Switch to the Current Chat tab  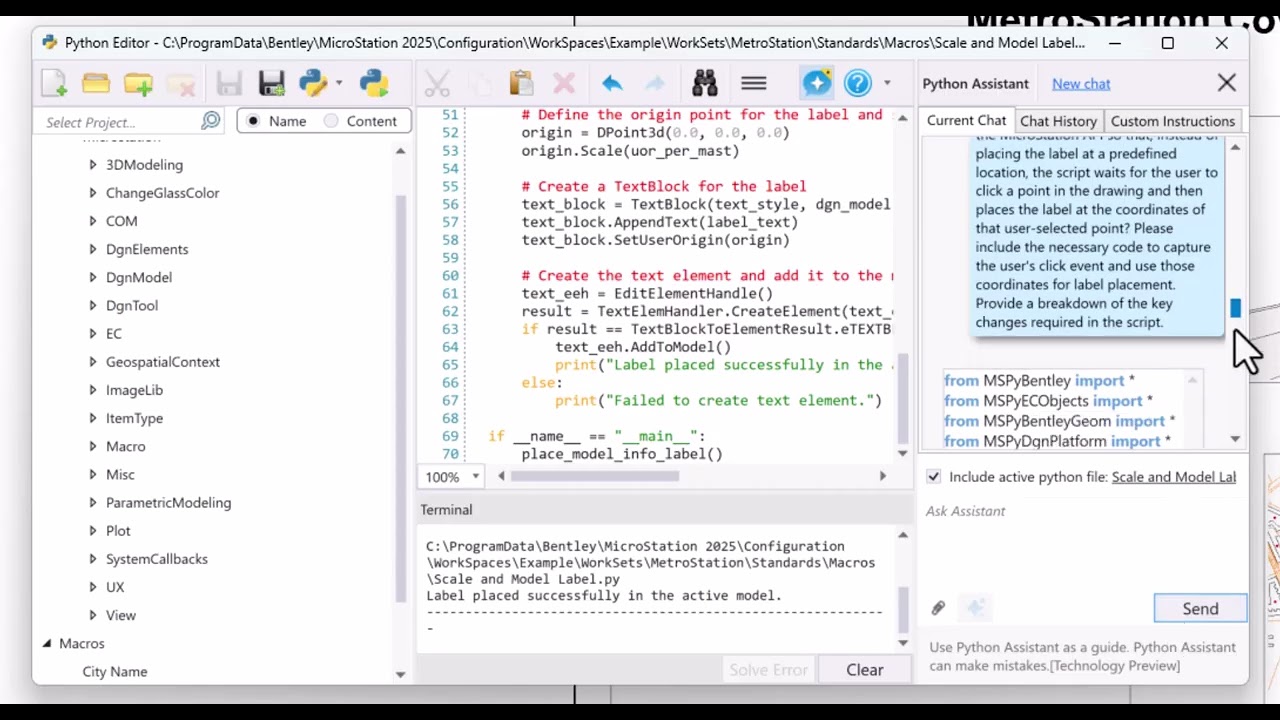tap(965, 121)
